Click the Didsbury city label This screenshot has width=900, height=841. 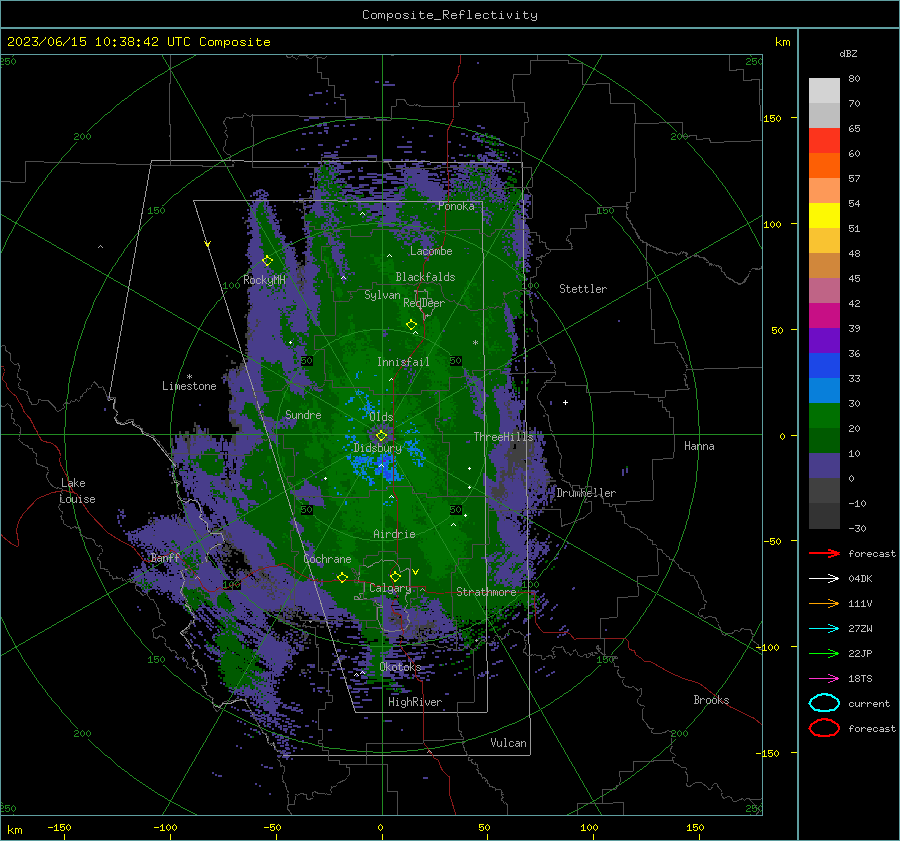coord(378,448)
